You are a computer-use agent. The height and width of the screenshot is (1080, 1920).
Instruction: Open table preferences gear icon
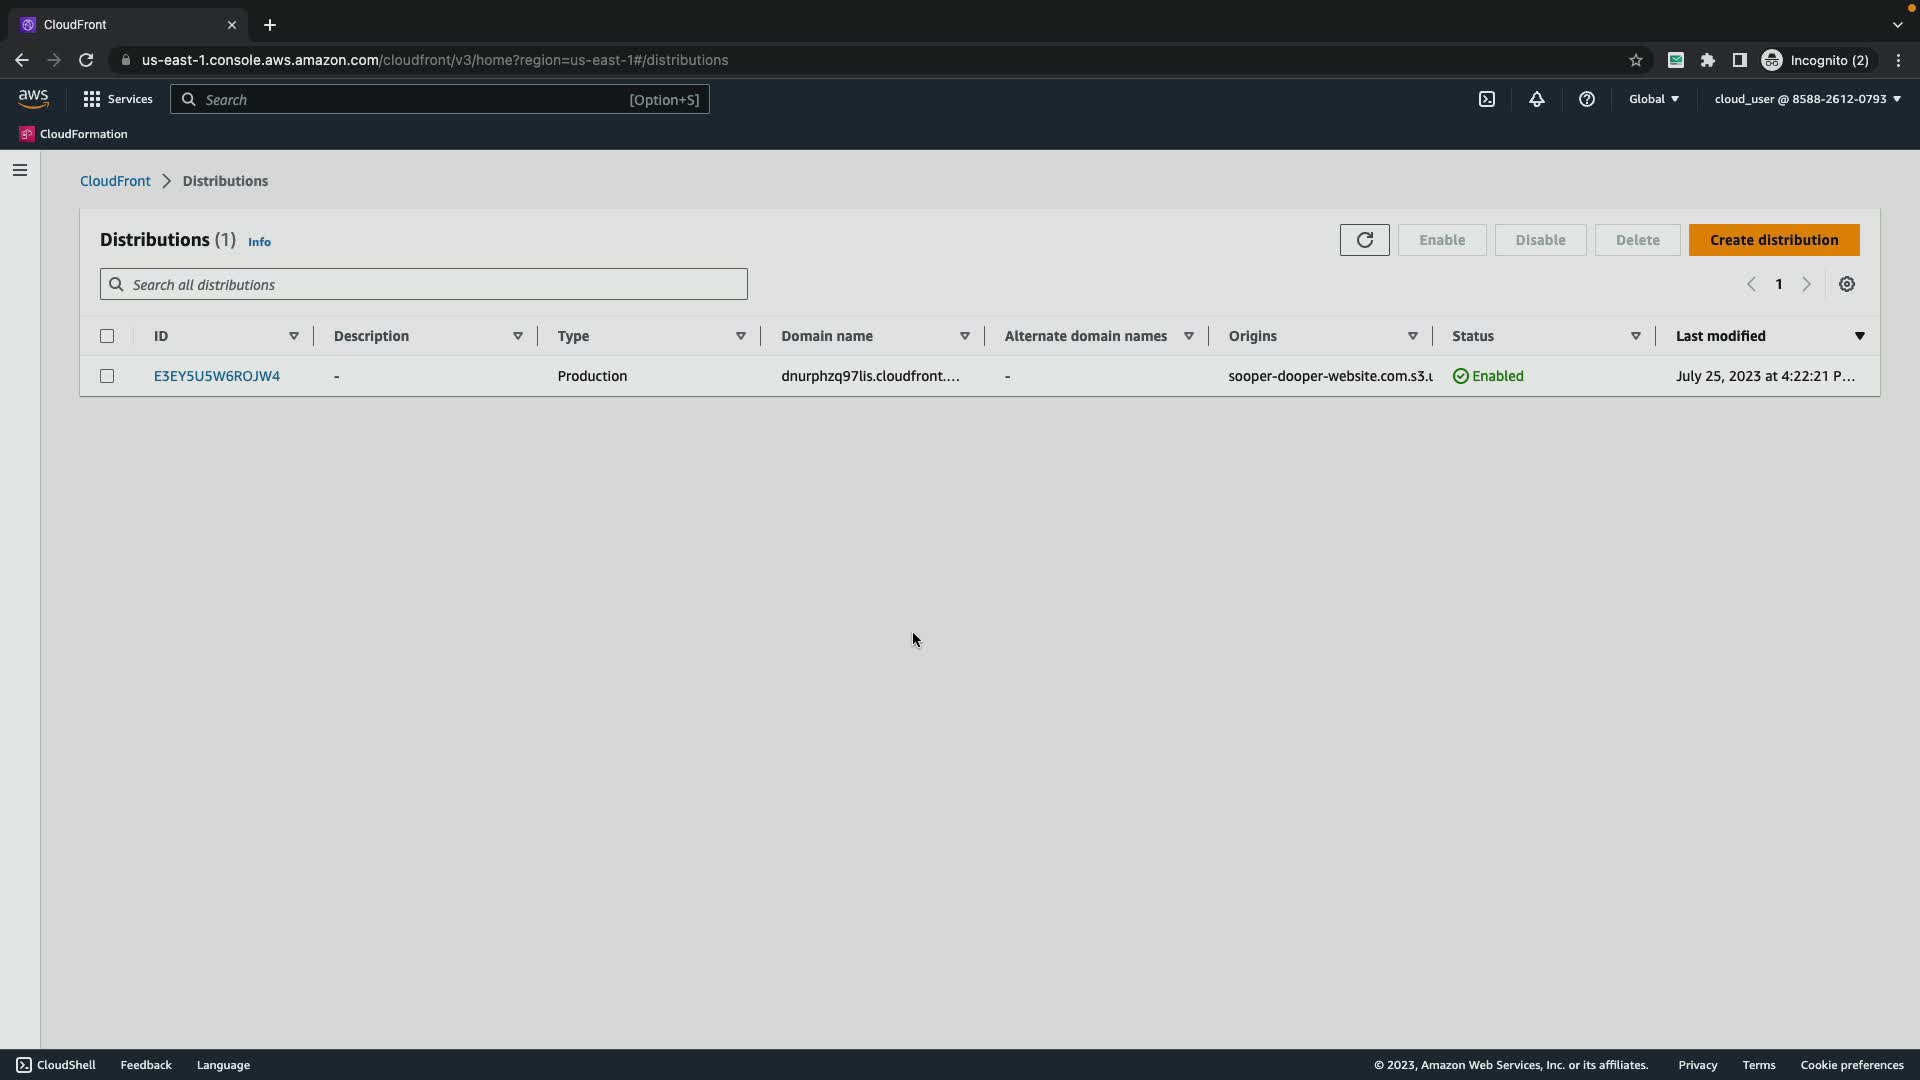[x=1846, y=285]
